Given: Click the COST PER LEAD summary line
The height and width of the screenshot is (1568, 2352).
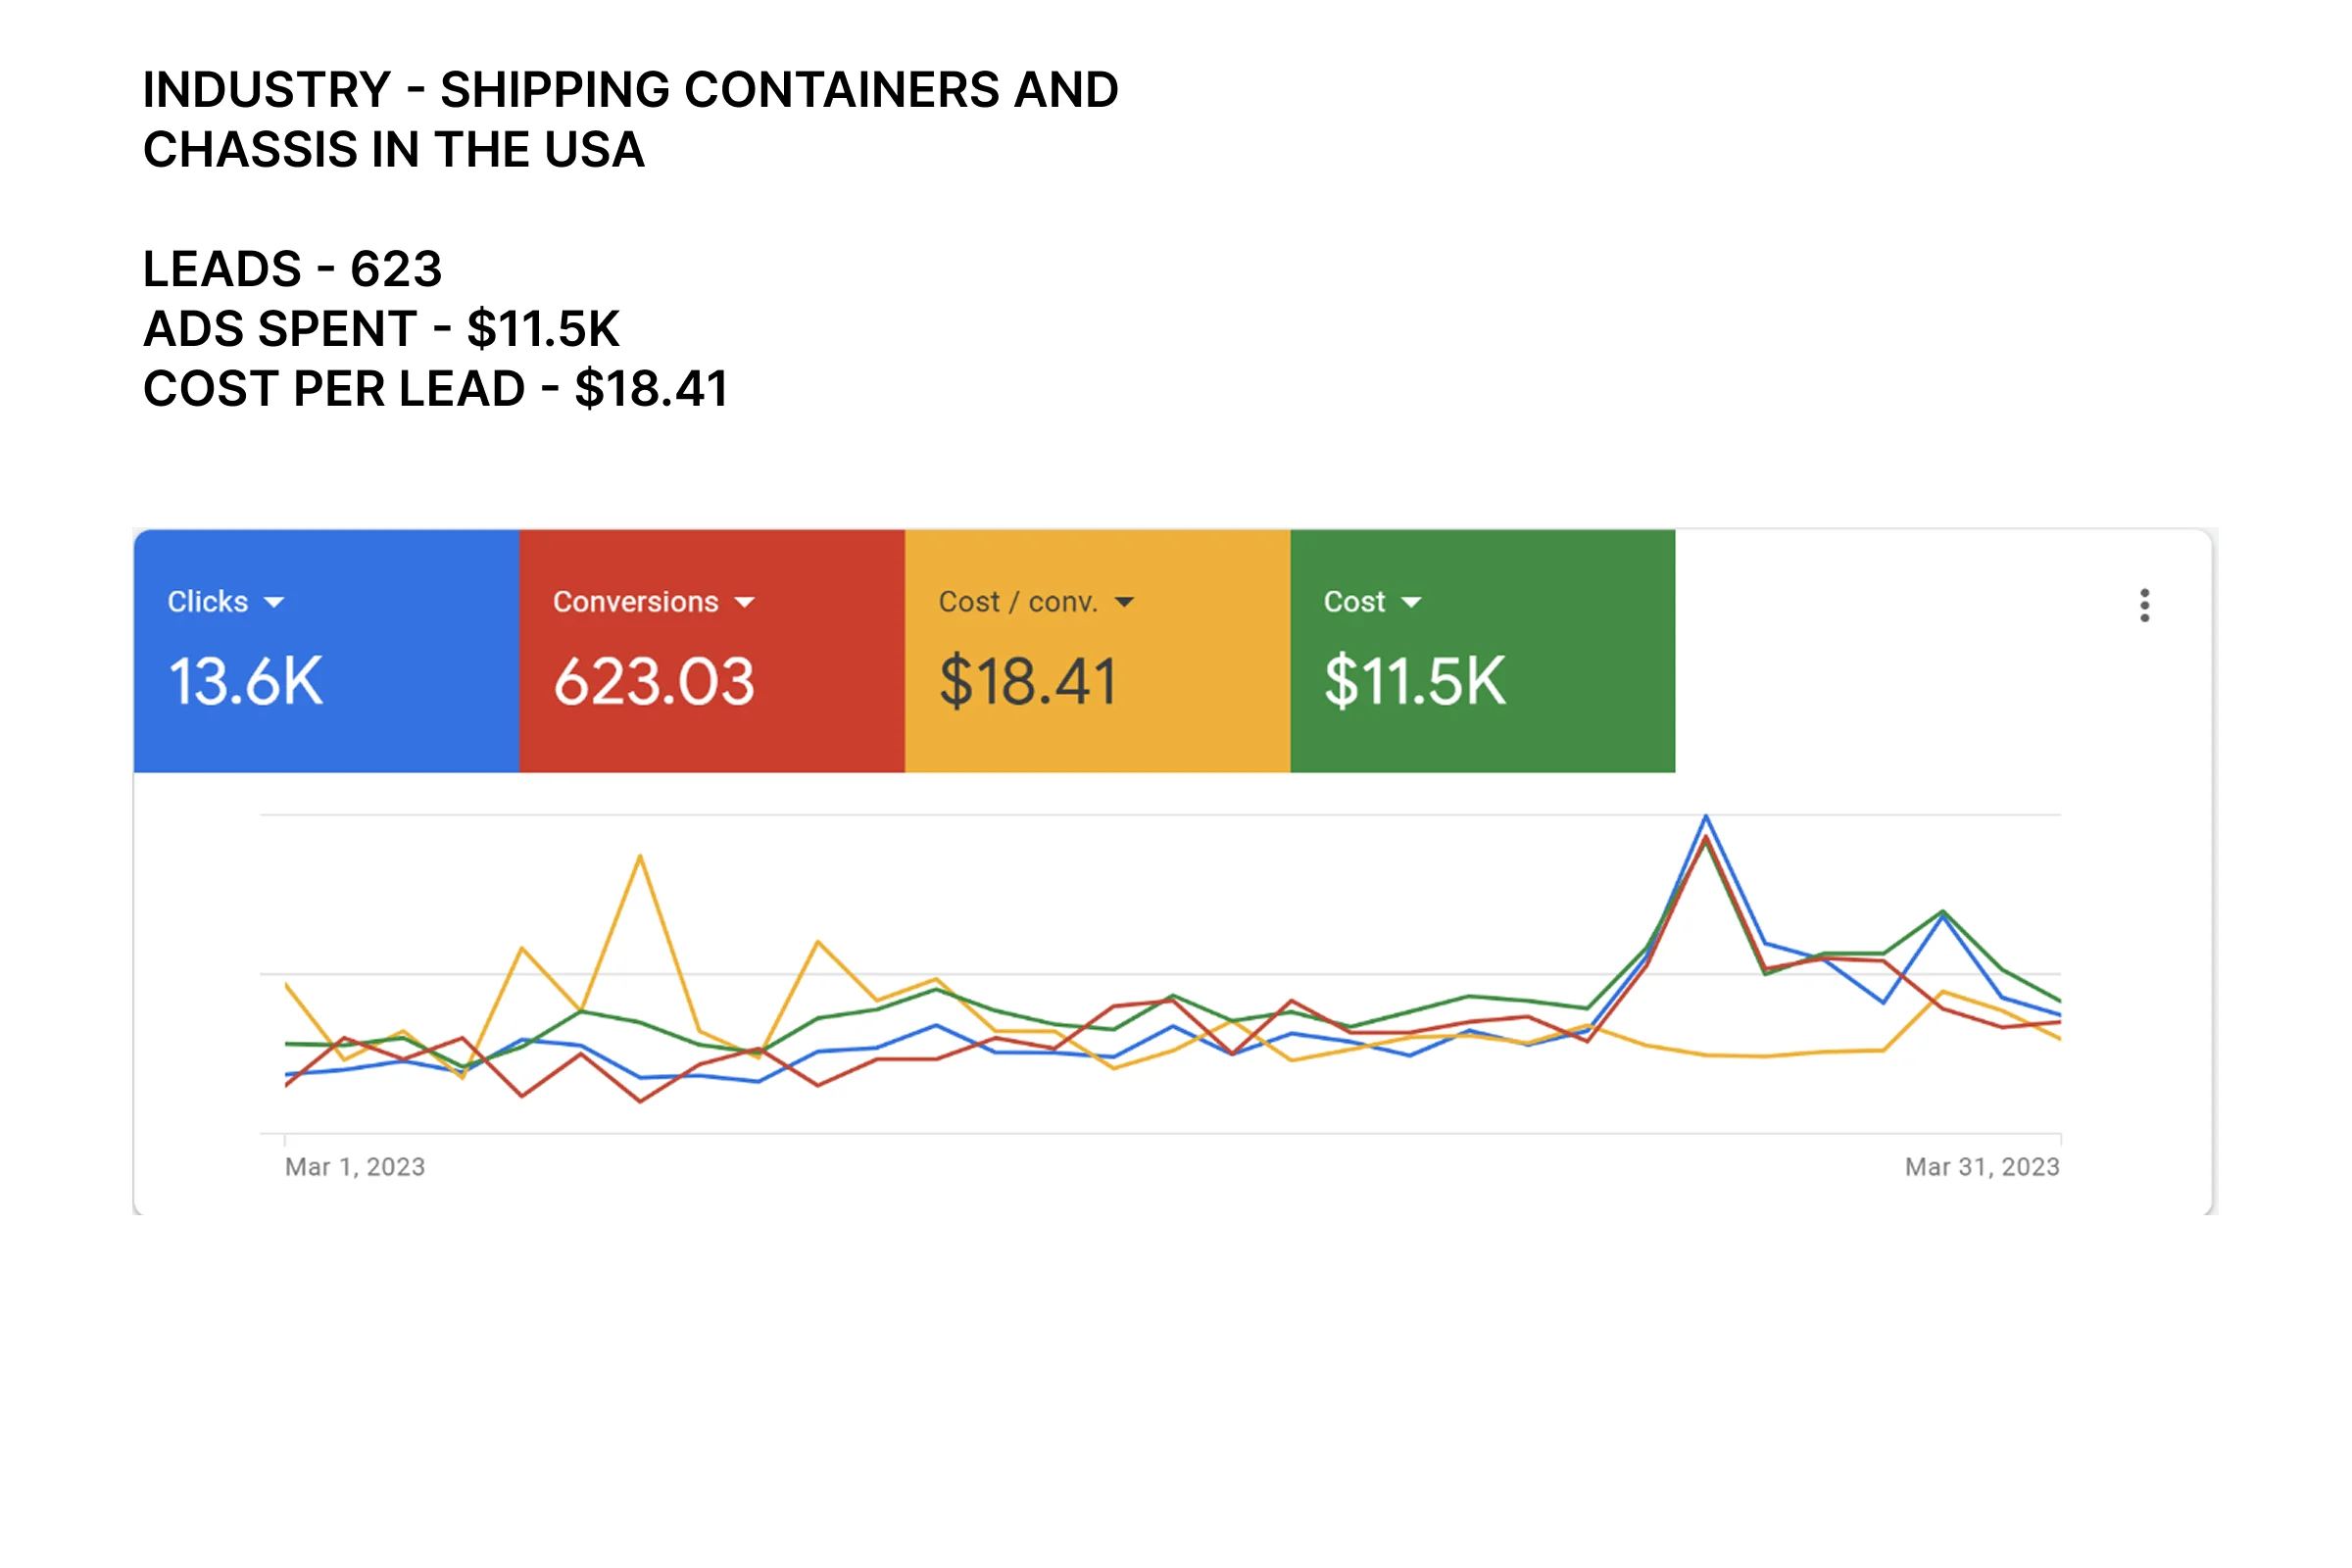Looking at the screenshot, I should tap(435, 389).
